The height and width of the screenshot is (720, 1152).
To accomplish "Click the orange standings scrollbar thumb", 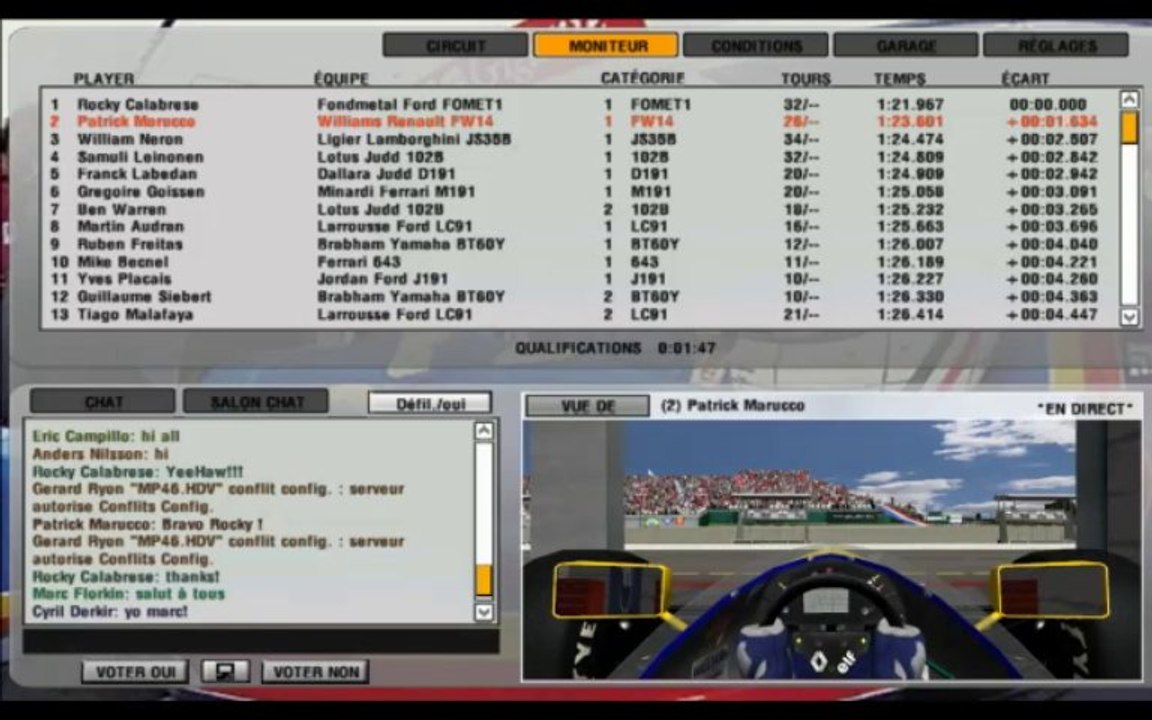I will [x=1129, y=127].
